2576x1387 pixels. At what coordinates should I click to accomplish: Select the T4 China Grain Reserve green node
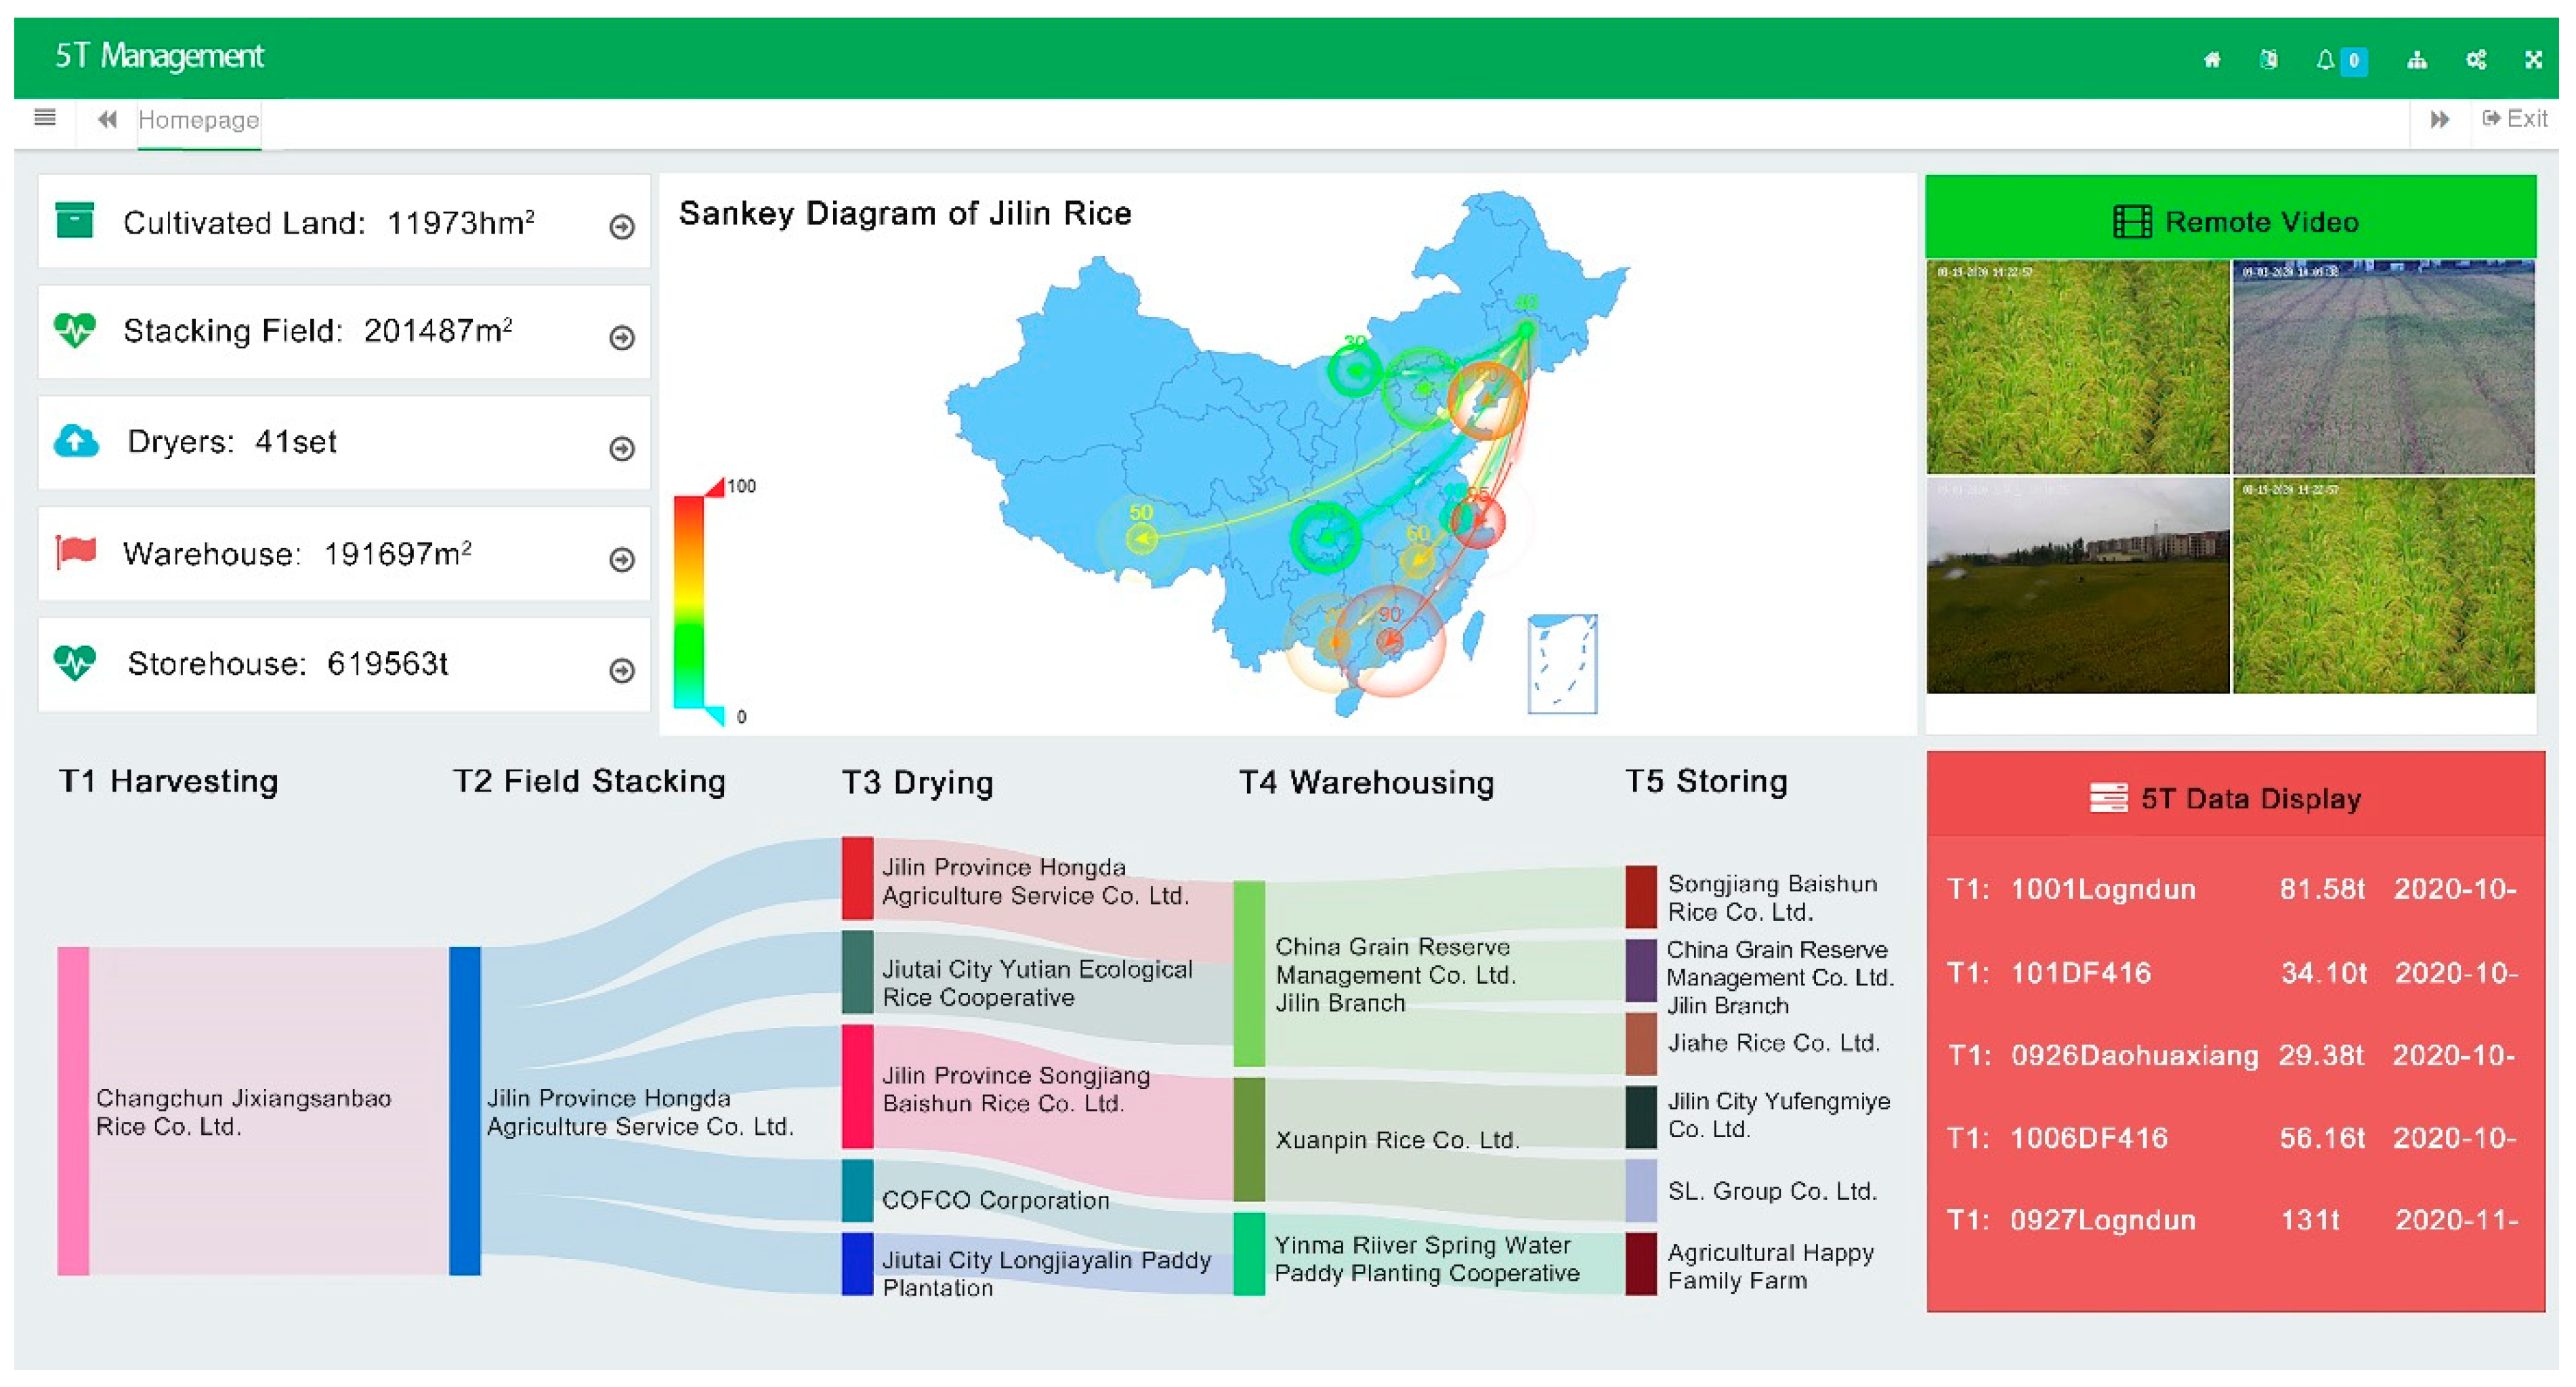point(1249,973)
